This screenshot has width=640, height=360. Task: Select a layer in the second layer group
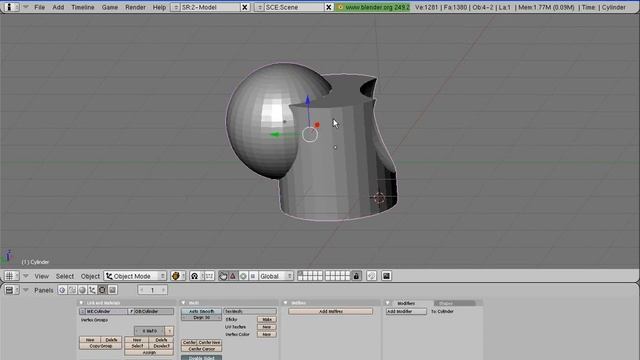pyautogui.click(x=338, y=276)
